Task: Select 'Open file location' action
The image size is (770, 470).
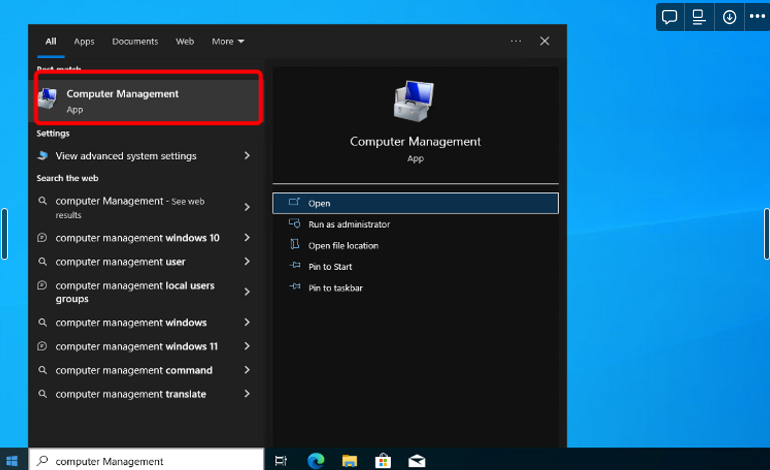Action: (343, 245)
